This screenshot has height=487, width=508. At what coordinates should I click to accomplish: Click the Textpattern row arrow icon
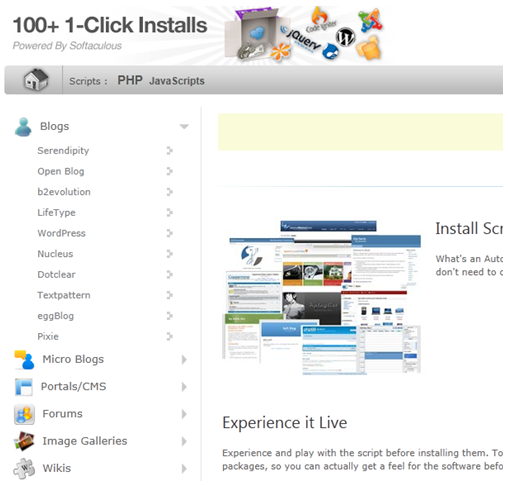(170, 295)
